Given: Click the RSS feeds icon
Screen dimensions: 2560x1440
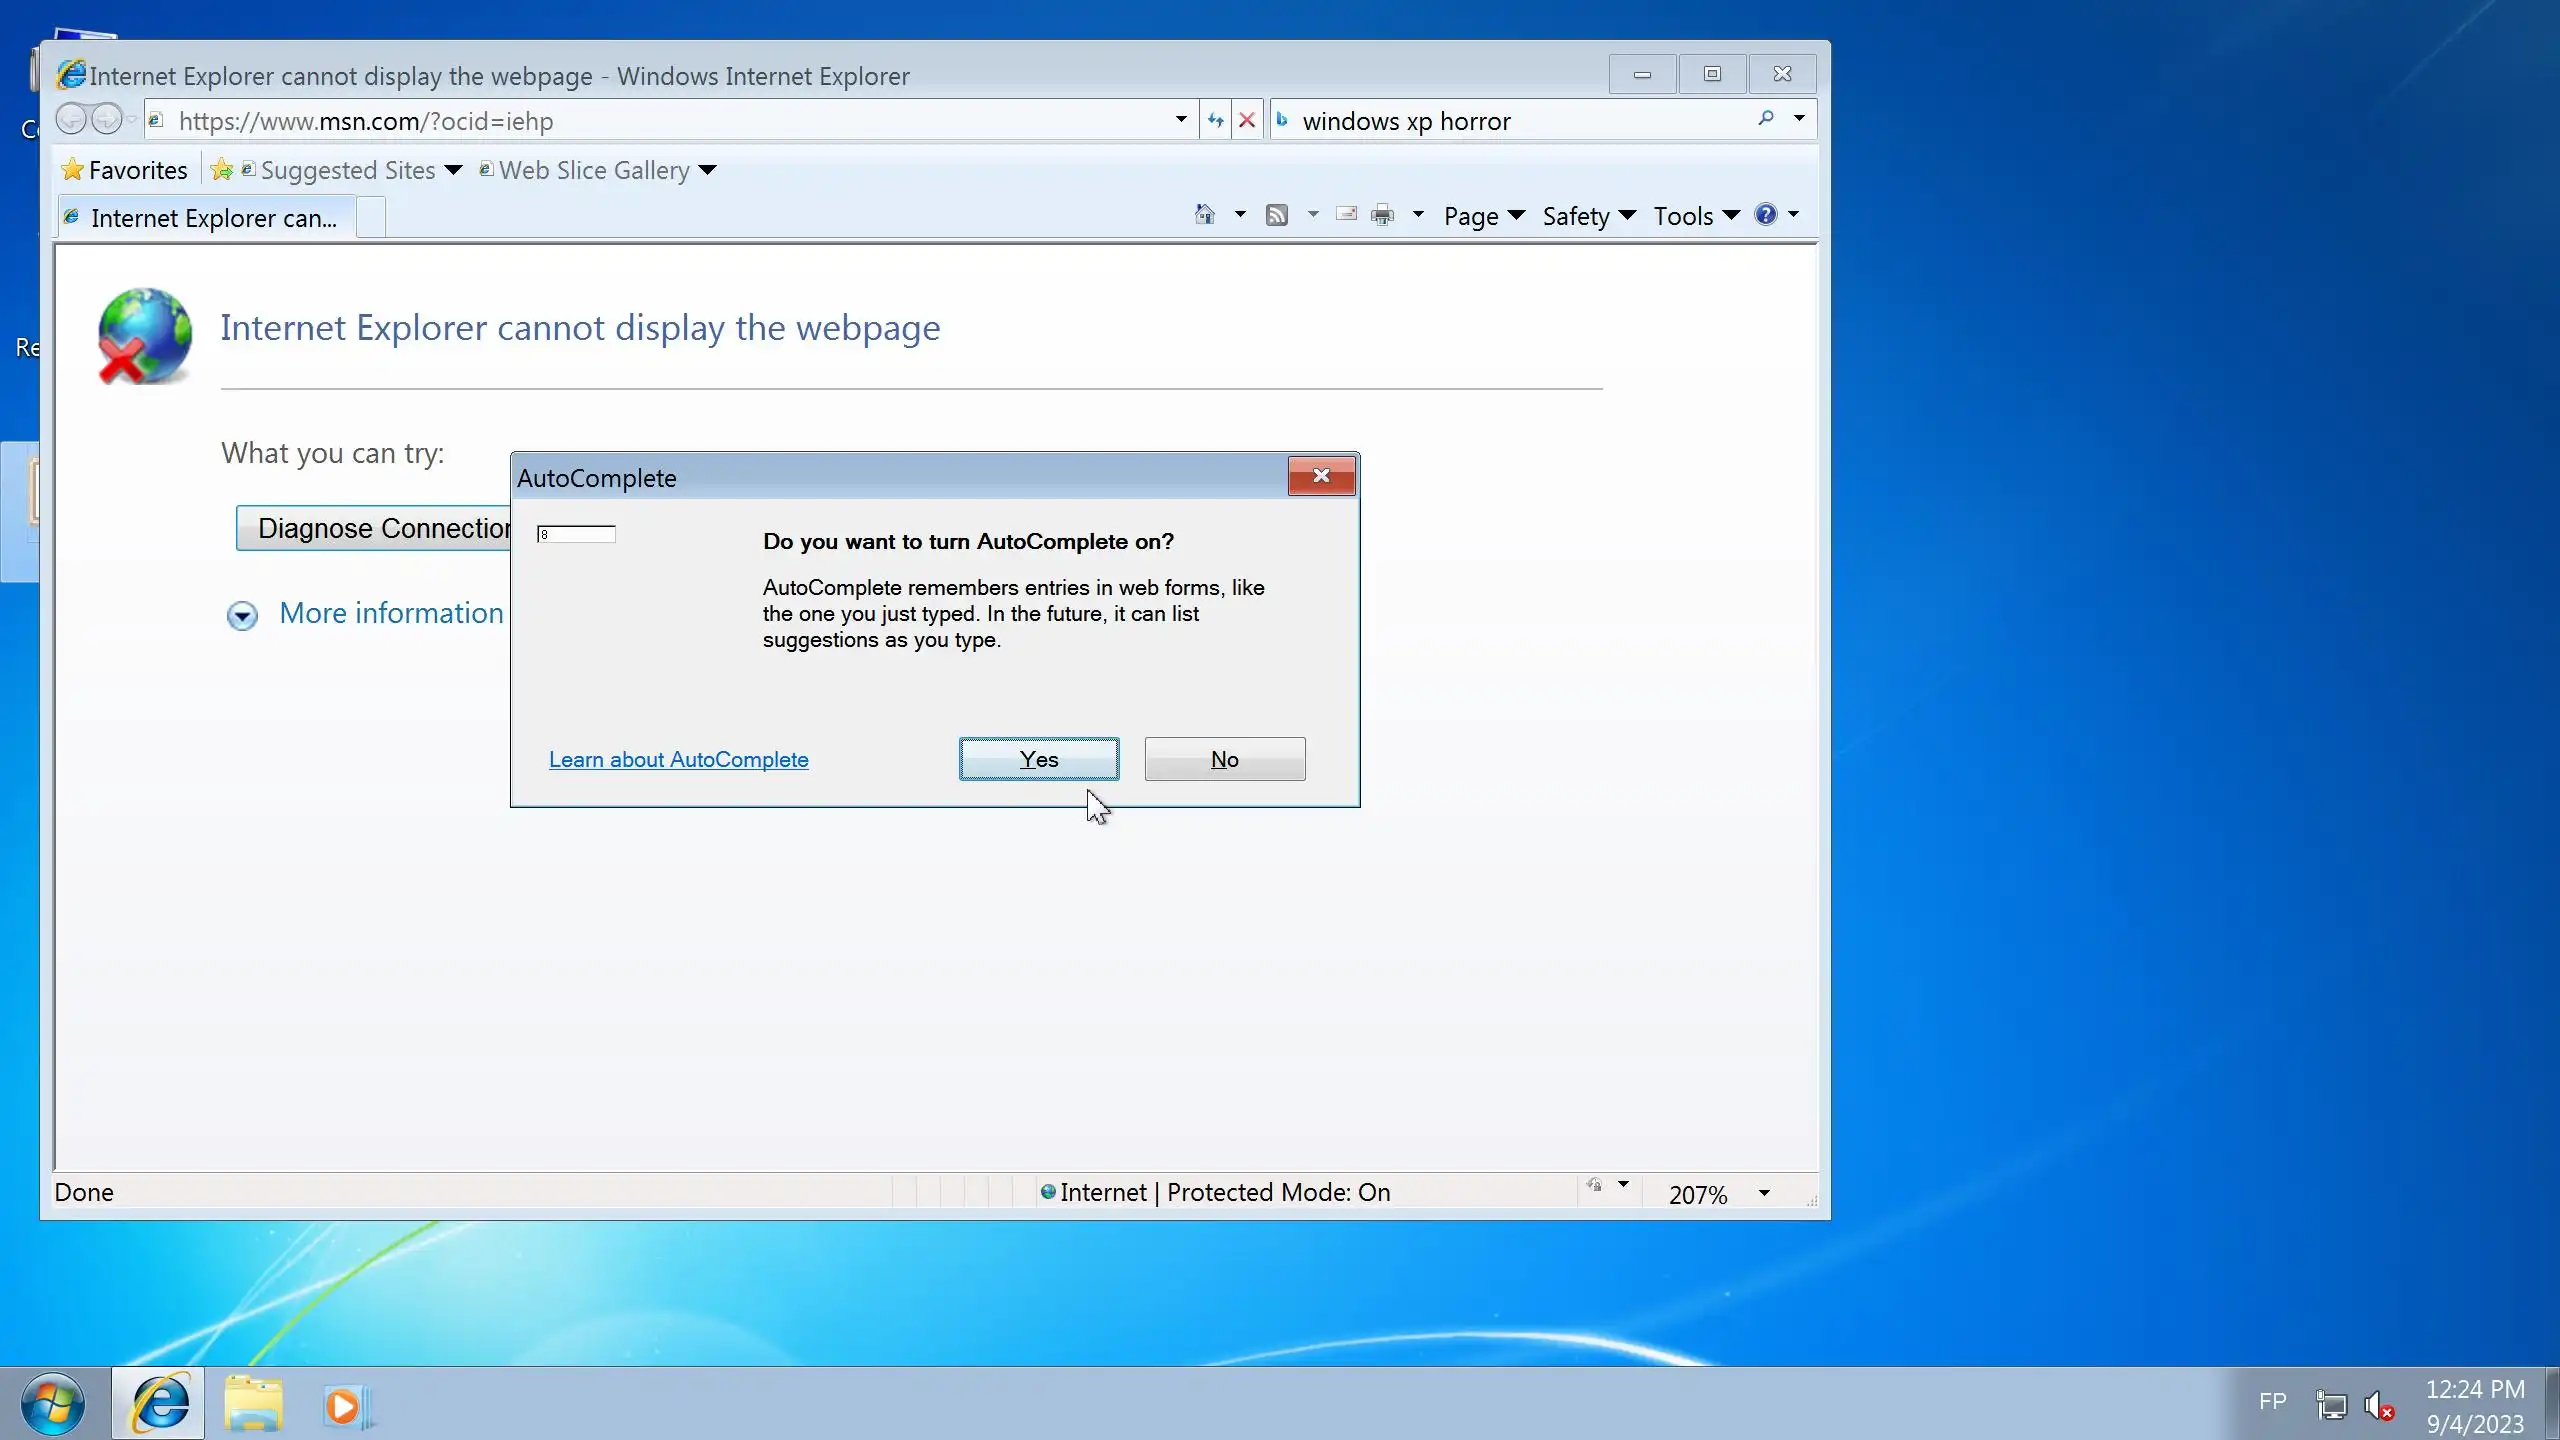Looking at the screenshot, I should pos(1277,215).
